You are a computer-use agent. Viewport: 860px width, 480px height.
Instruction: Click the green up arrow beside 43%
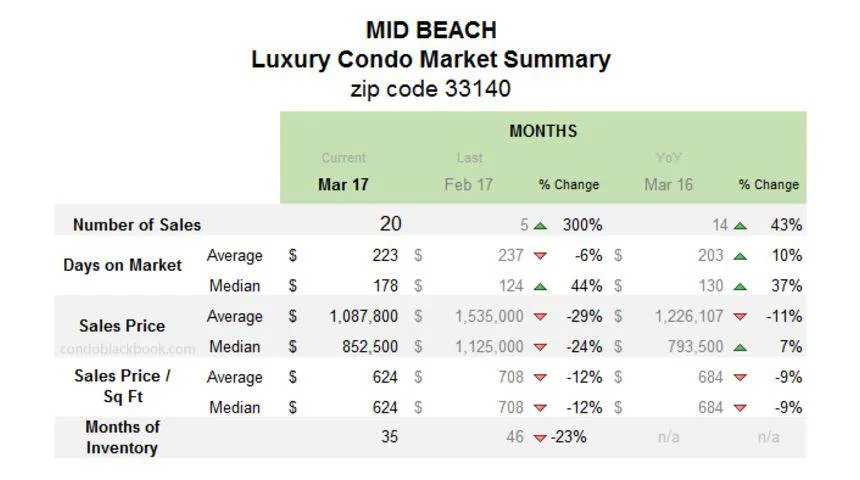coord(740,225)
